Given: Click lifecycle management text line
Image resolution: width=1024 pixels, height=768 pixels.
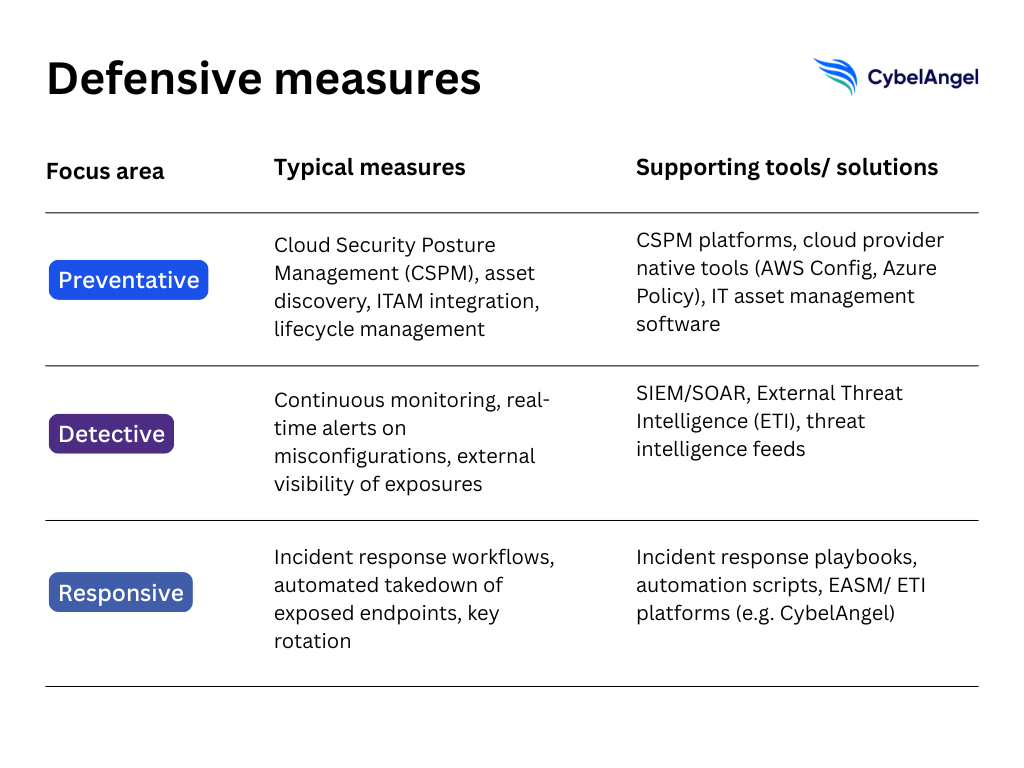Looking at the screenshot, I should 379,329.
